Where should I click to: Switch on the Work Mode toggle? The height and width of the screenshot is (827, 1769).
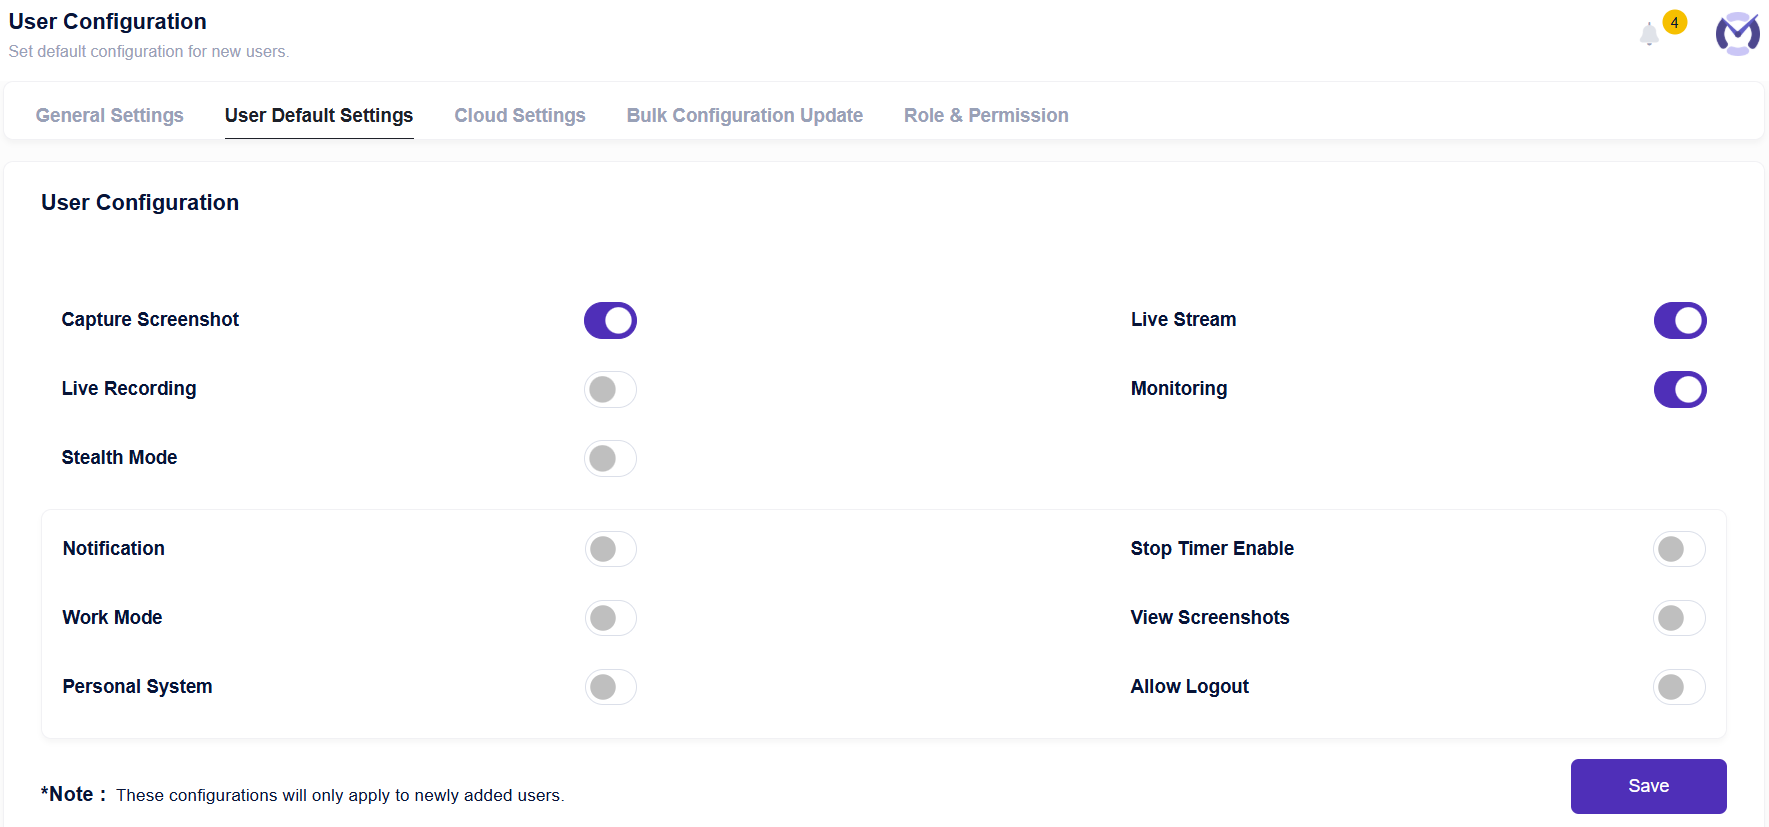point(610,618)
